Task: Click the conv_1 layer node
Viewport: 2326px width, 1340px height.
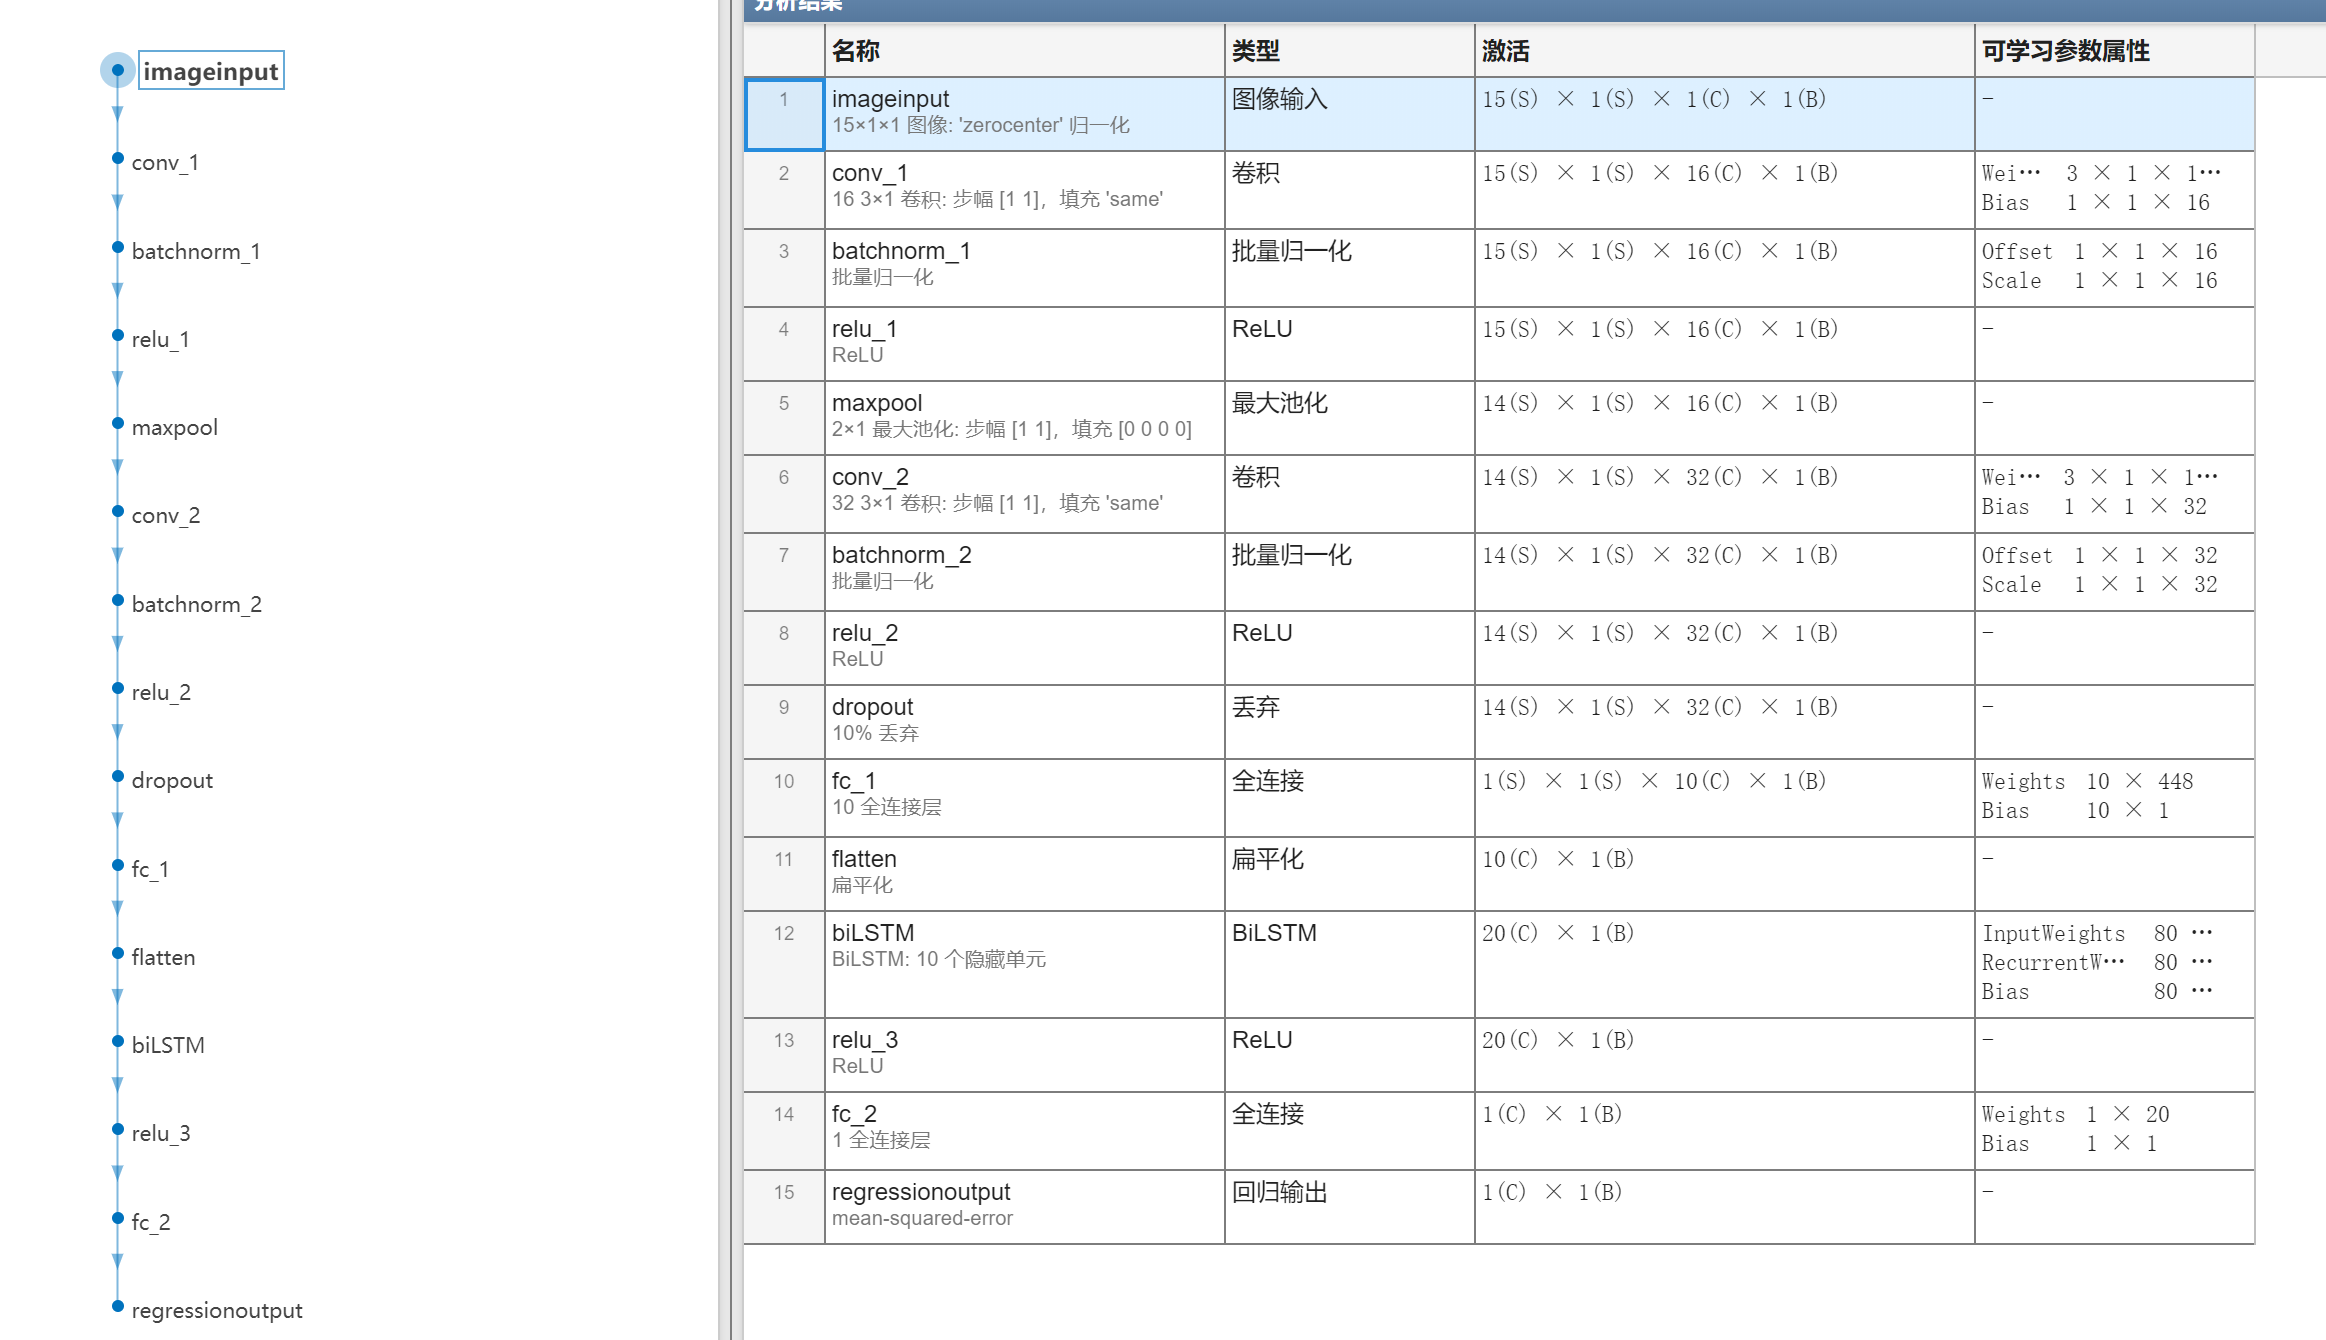Action: (165, 162)
